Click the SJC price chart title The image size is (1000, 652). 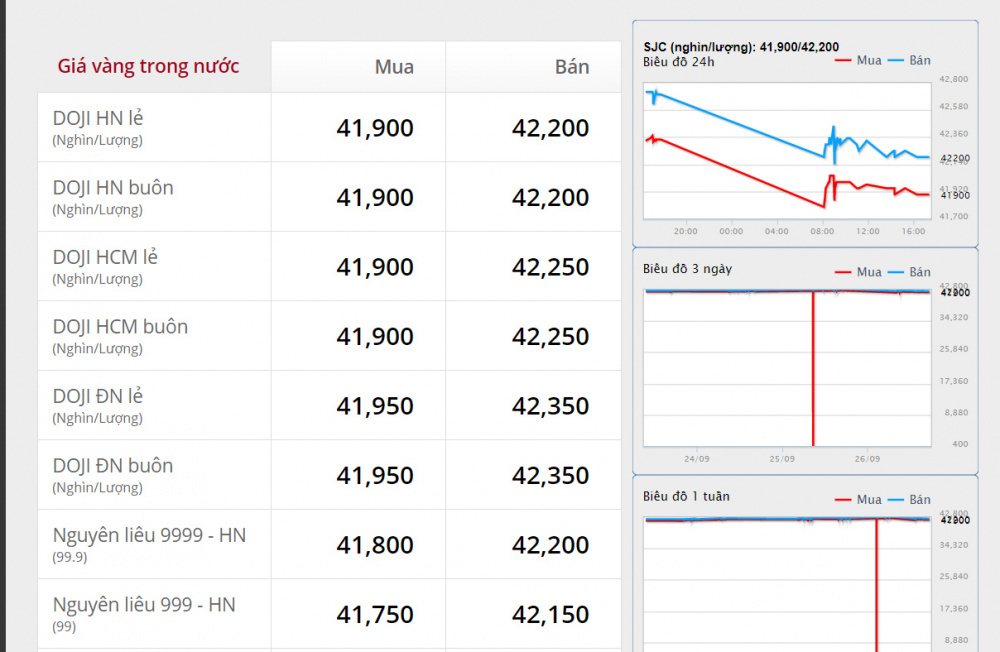pyautogui.click(x=741, y=47)
